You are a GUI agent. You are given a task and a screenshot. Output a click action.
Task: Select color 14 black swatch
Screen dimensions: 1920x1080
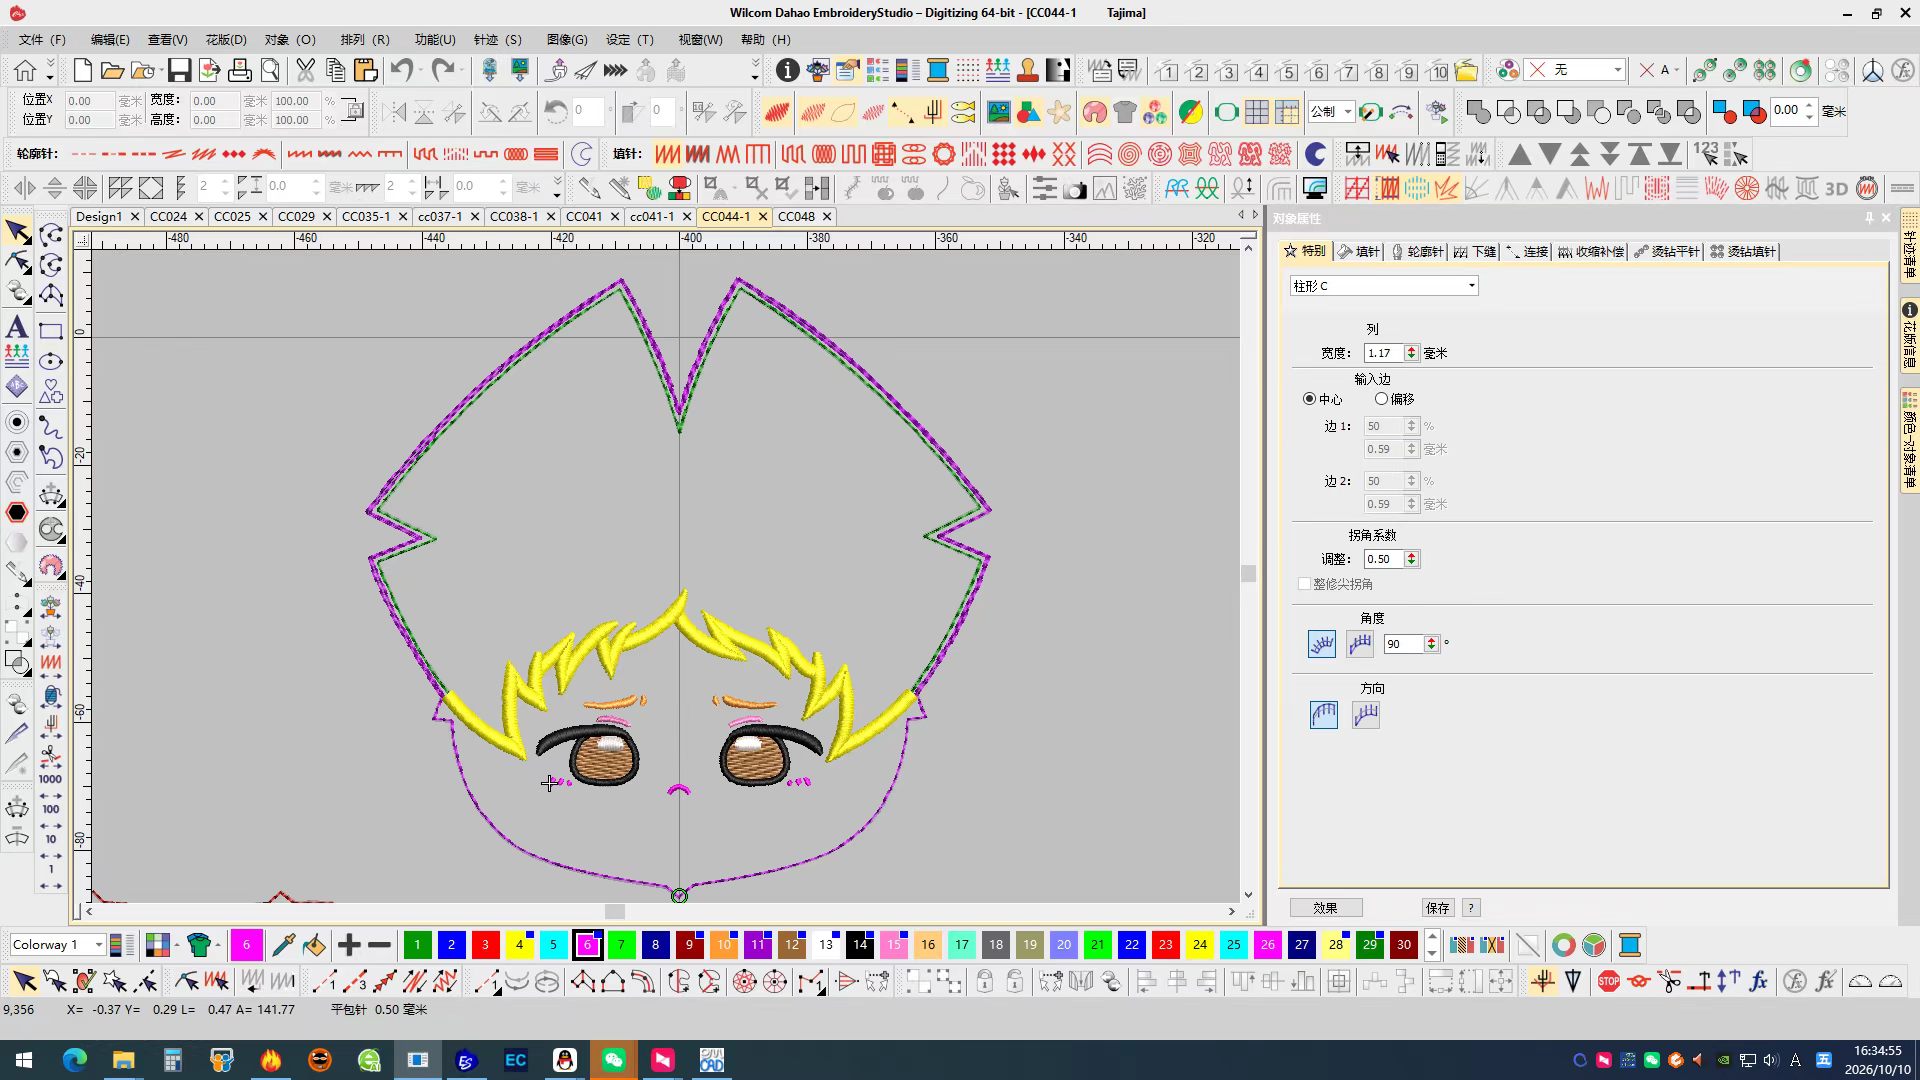[x=860, y=944]
